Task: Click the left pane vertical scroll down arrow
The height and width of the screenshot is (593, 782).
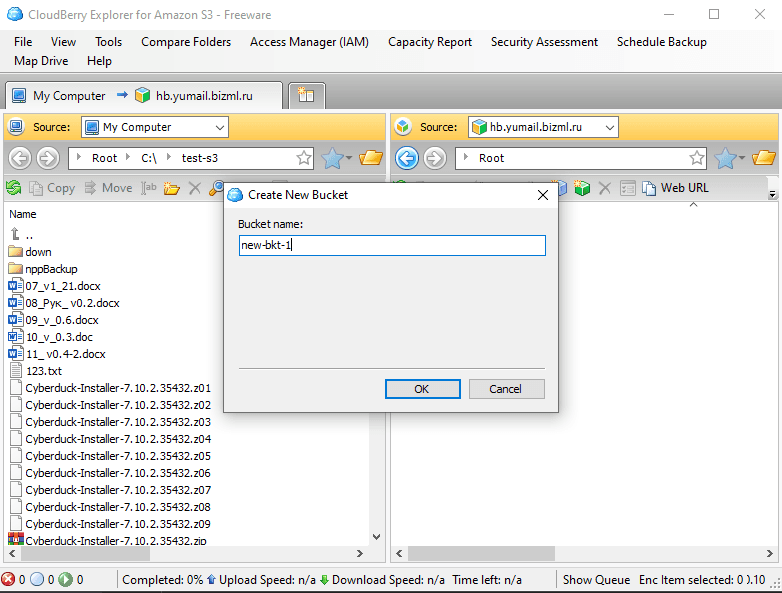Action: (x=377, y=537)
